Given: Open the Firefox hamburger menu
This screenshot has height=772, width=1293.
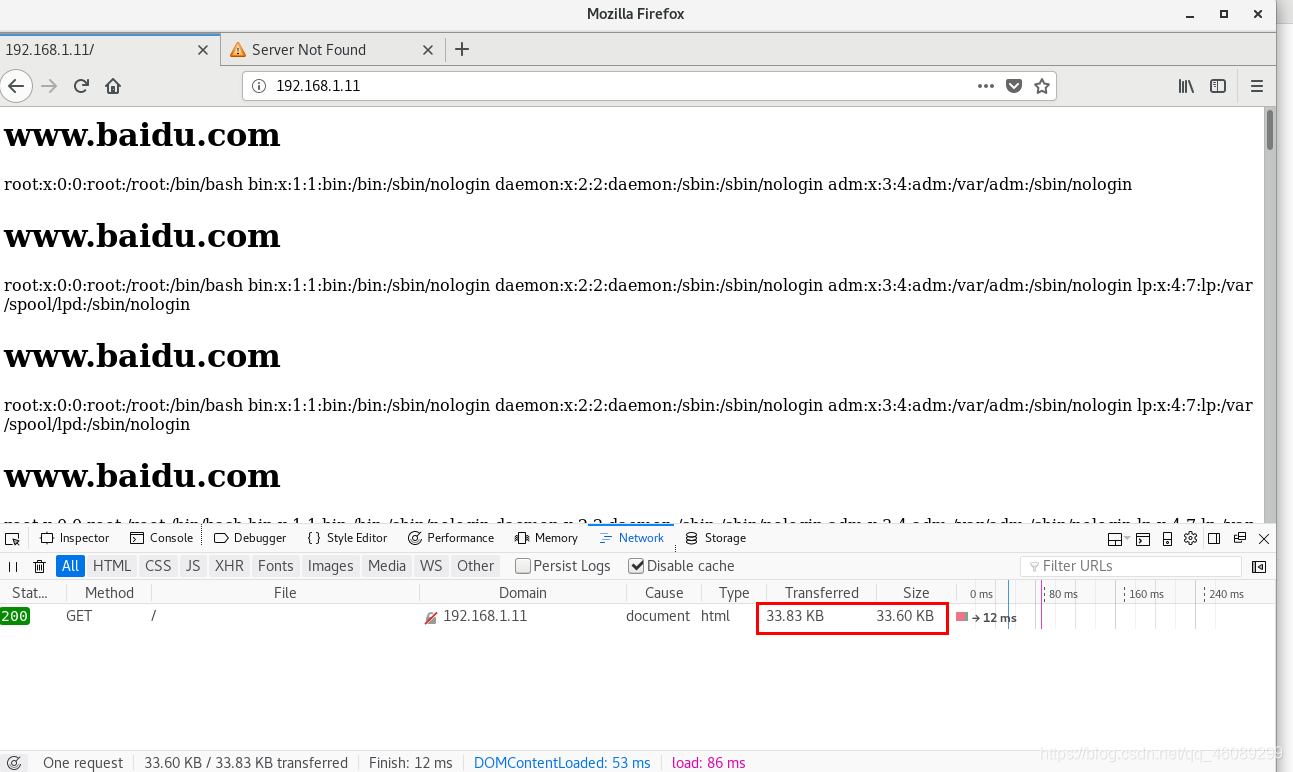Looking at the screenshot, I should (1257, 86).
